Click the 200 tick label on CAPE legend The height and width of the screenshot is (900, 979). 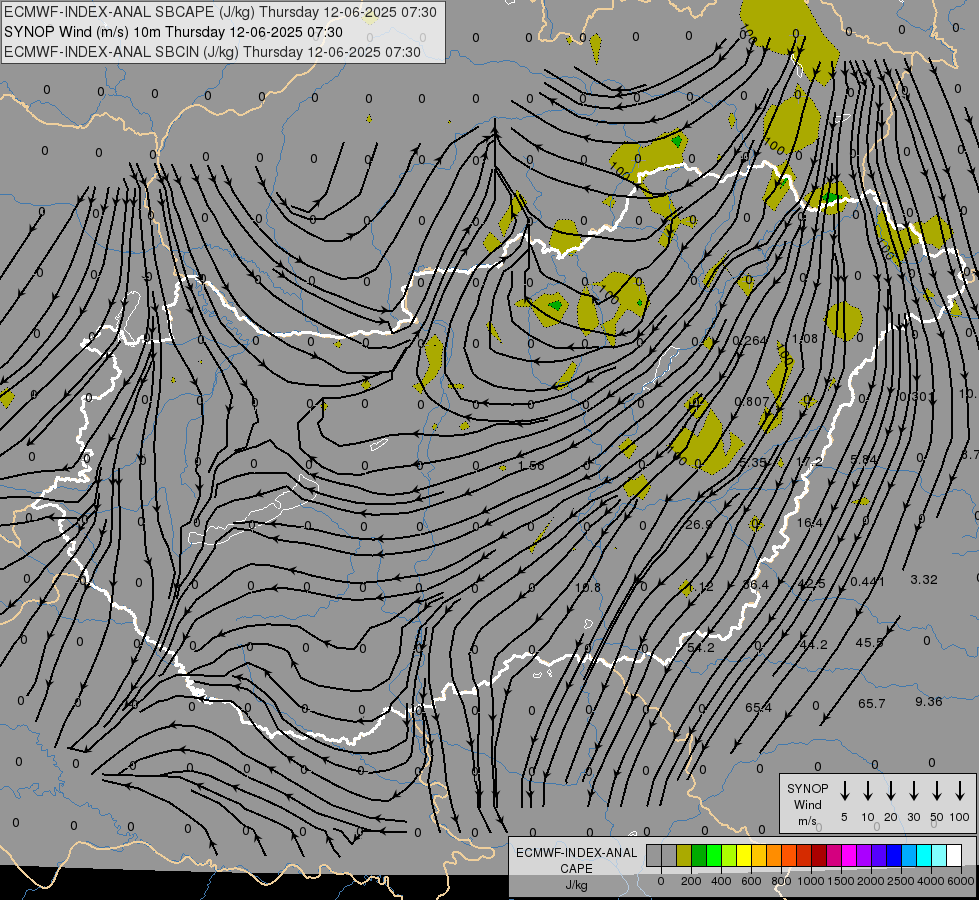click(x=691, y=881)
